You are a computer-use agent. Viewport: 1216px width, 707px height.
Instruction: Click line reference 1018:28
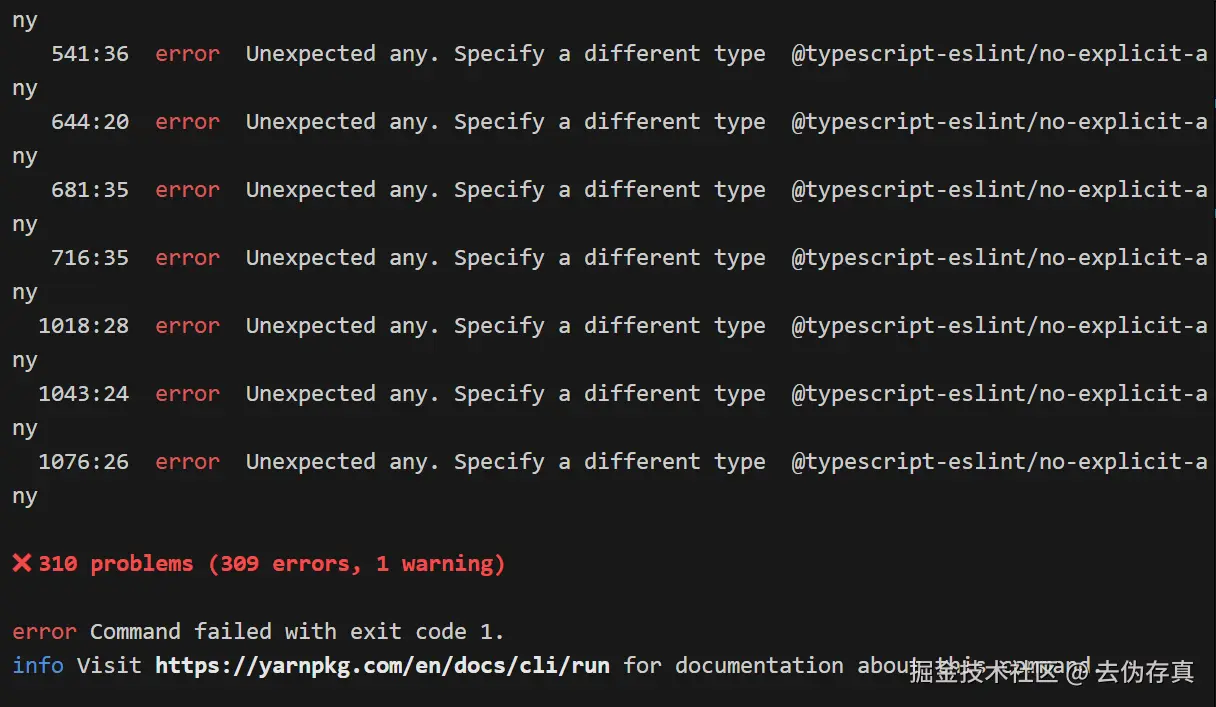coord(84,326)
